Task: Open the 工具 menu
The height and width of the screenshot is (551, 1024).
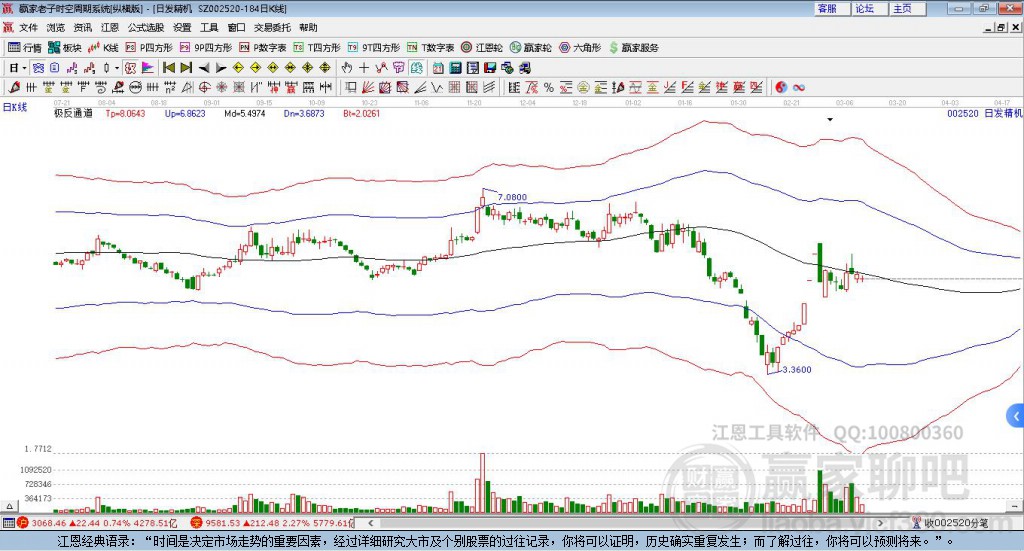Action: tap(209, 27)
